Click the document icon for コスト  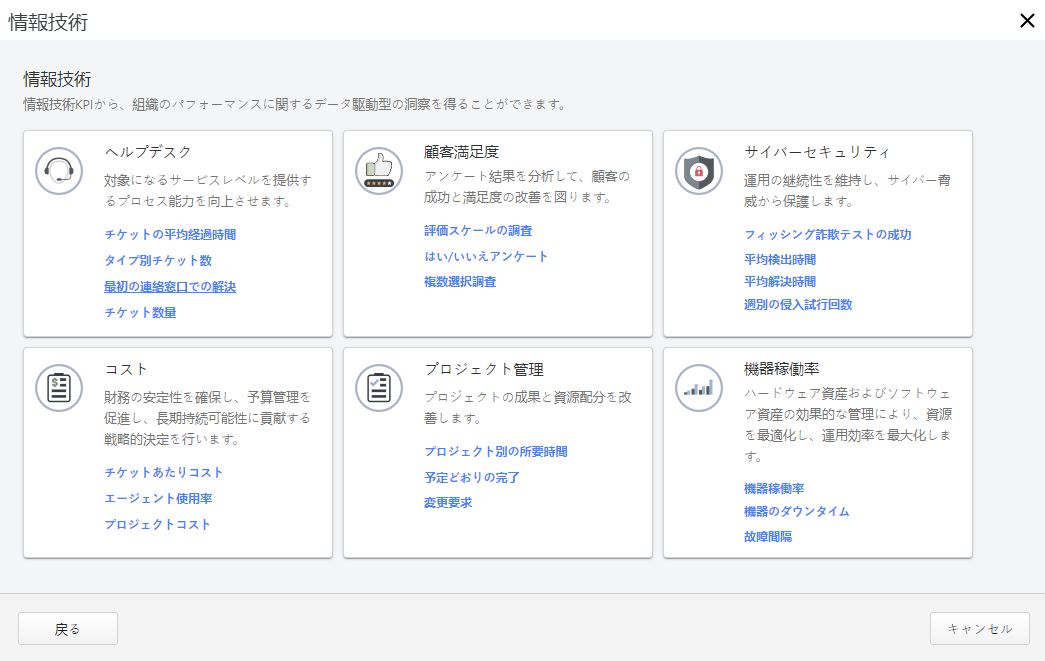click(58, 387)
